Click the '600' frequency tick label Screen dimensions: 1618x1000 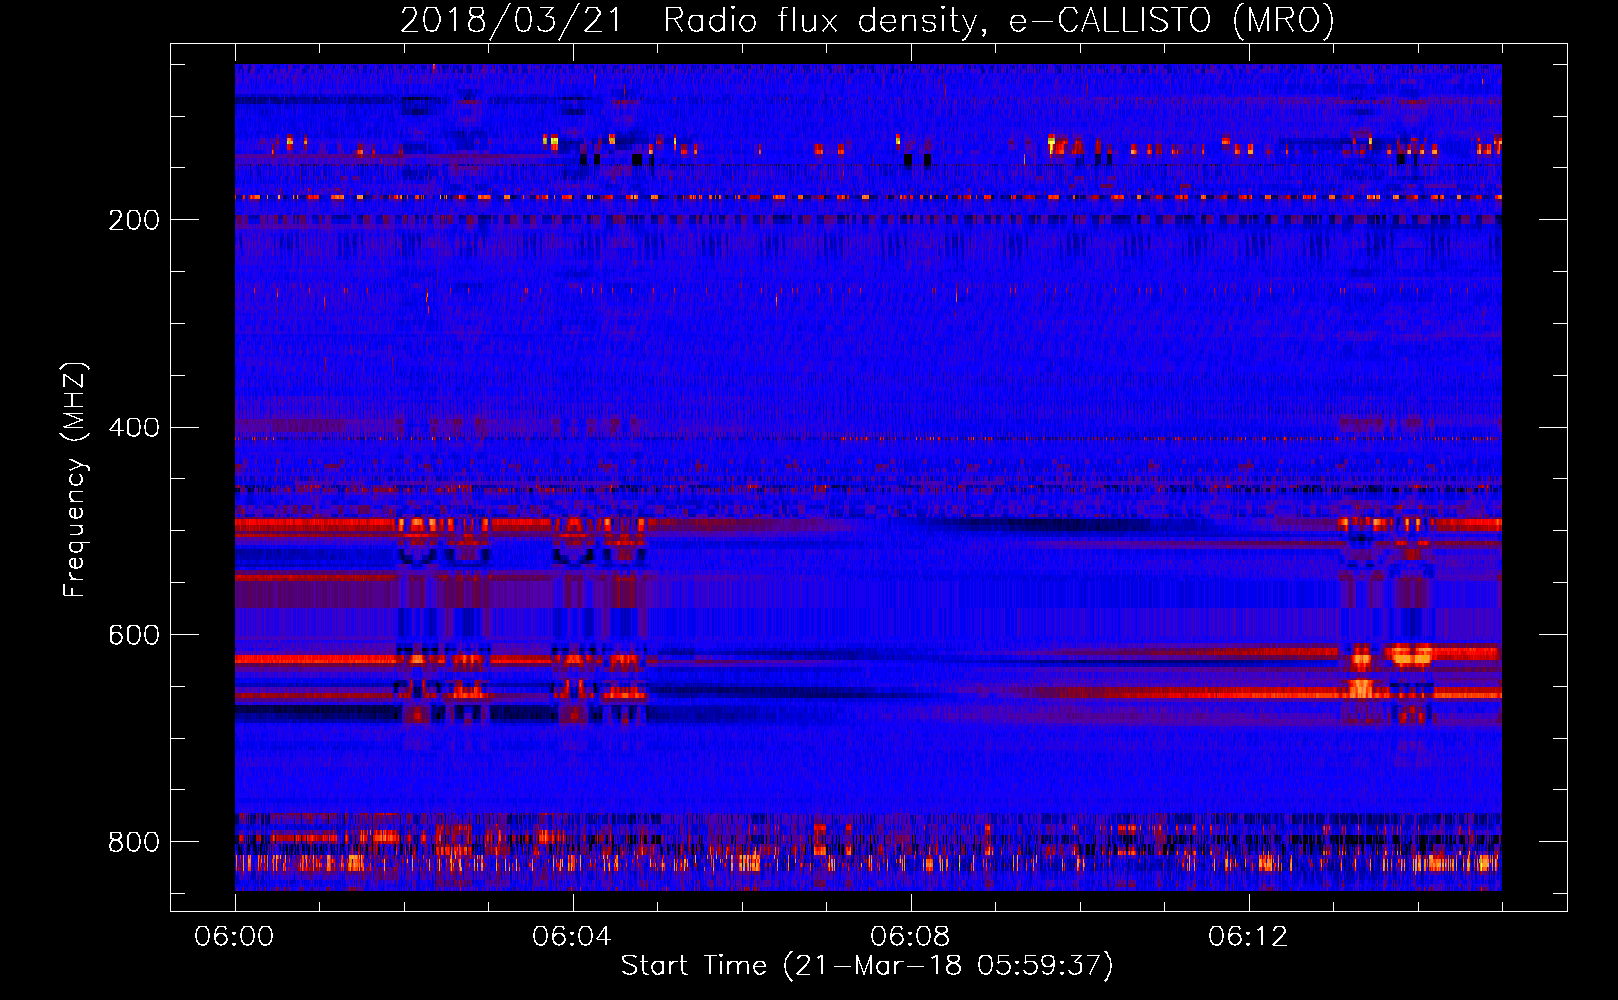click(x=134, y=636)
